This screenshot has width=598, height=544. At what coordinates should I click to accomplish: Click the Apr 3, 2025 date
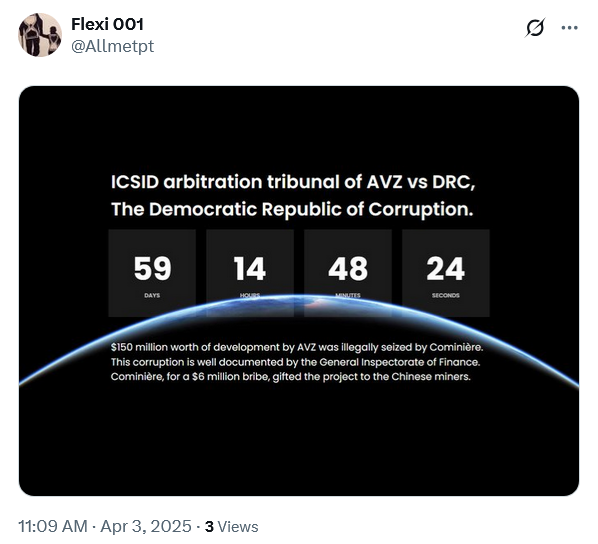click(146, 526)
